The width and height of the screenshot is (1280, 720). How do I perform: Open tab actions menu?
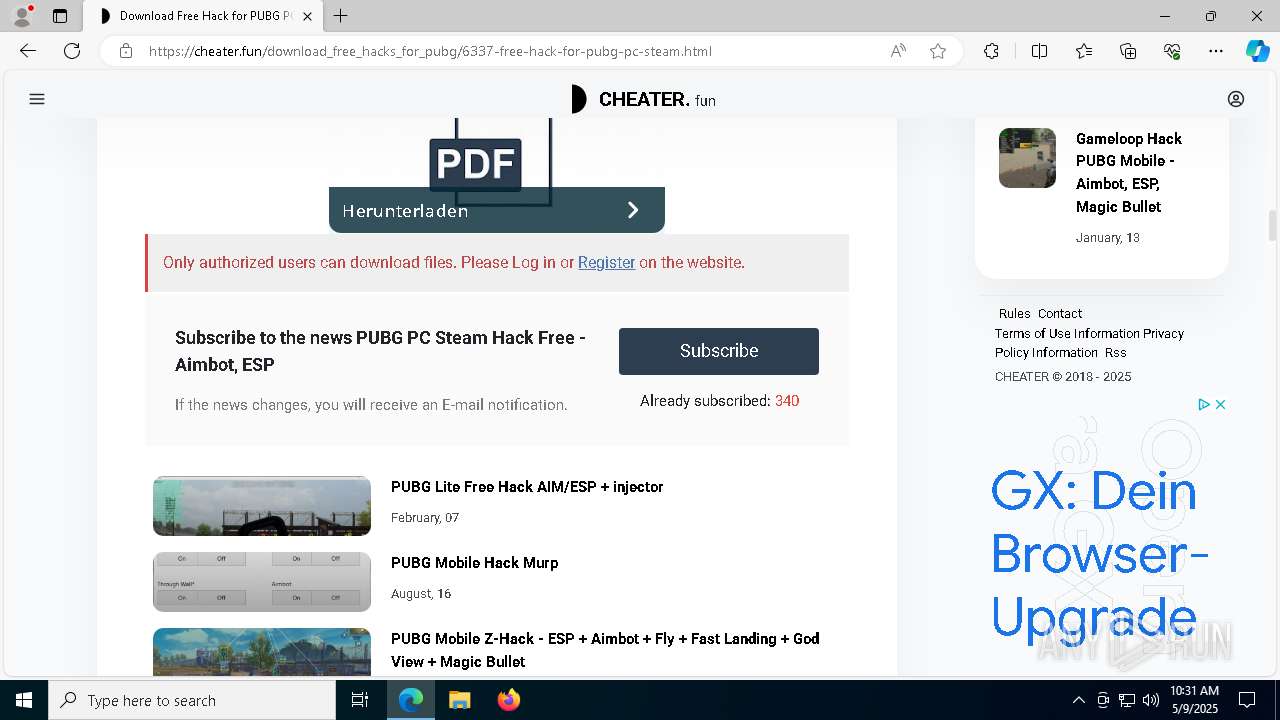[x=60, y=16]
